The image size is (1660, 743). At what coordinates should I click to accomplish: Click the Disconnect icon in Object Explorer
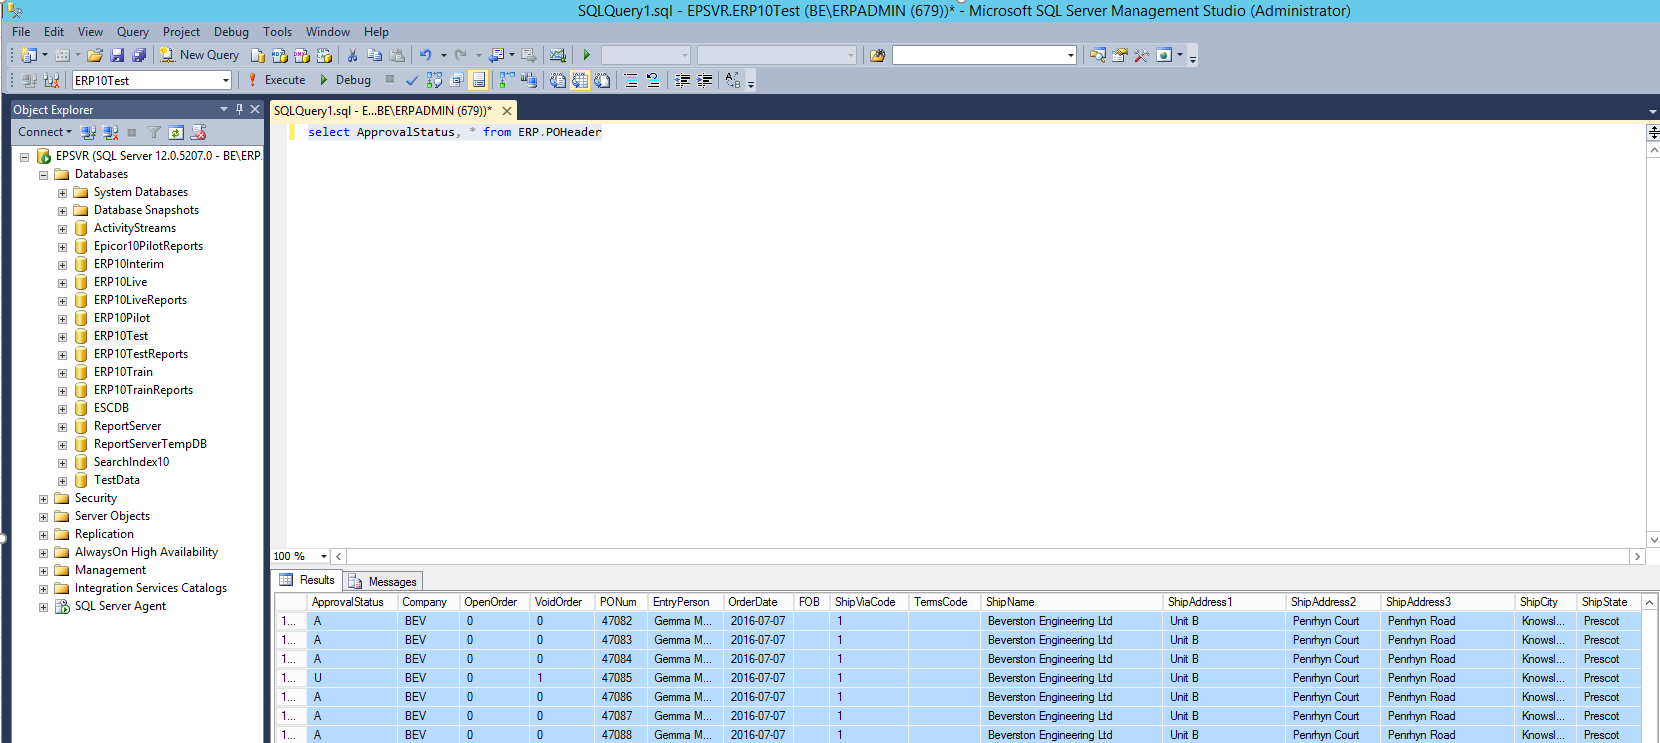110,132
